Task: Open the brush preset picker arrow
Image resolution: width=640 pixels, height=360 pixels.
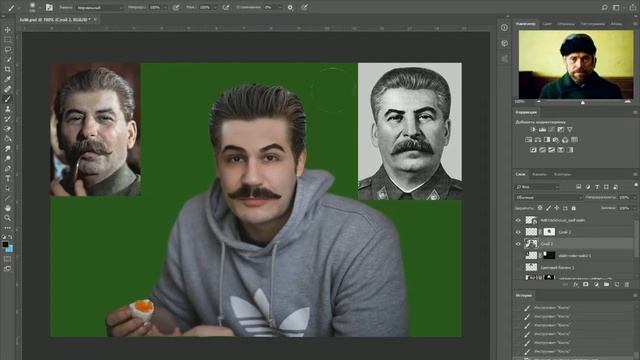Action: tap(39, 7)
